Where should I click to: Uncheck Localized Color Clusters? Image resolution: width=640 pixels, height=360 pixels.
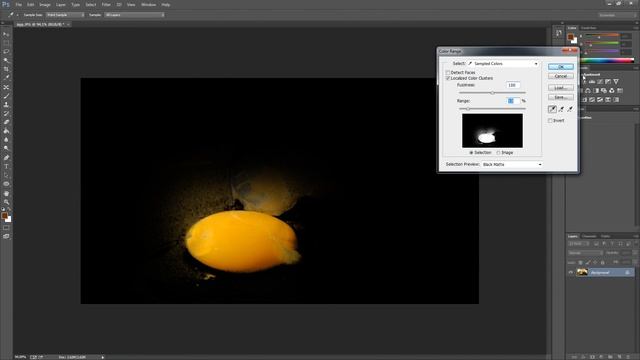[x=448, y=78]
